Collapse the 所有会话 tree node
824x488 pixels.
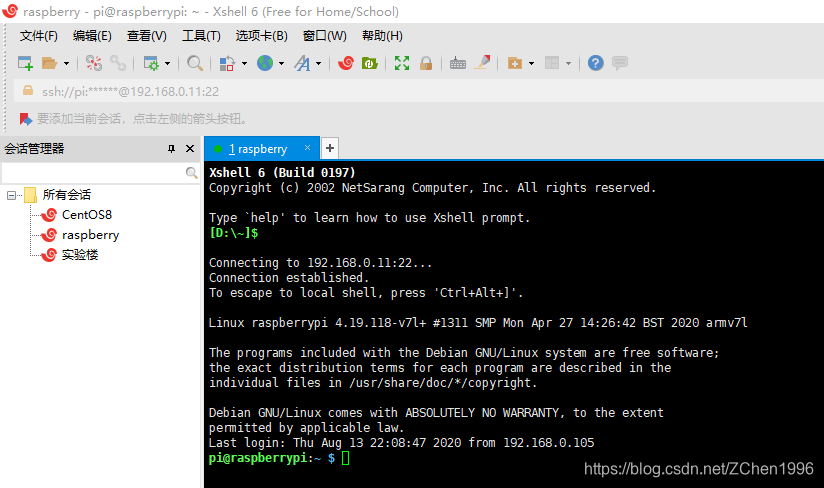click(11, 195)
